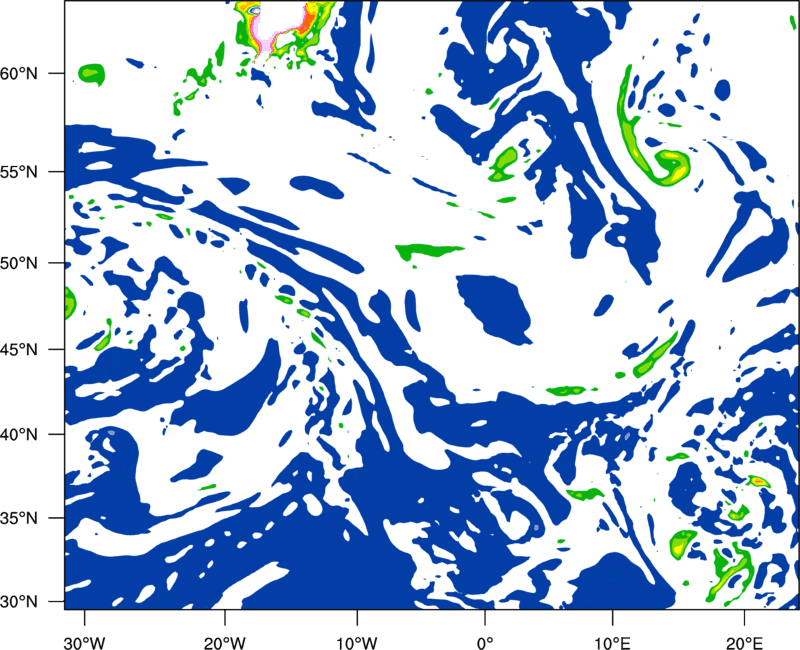Click the green blob at 60°N 30°W

[x=91, y=74]
